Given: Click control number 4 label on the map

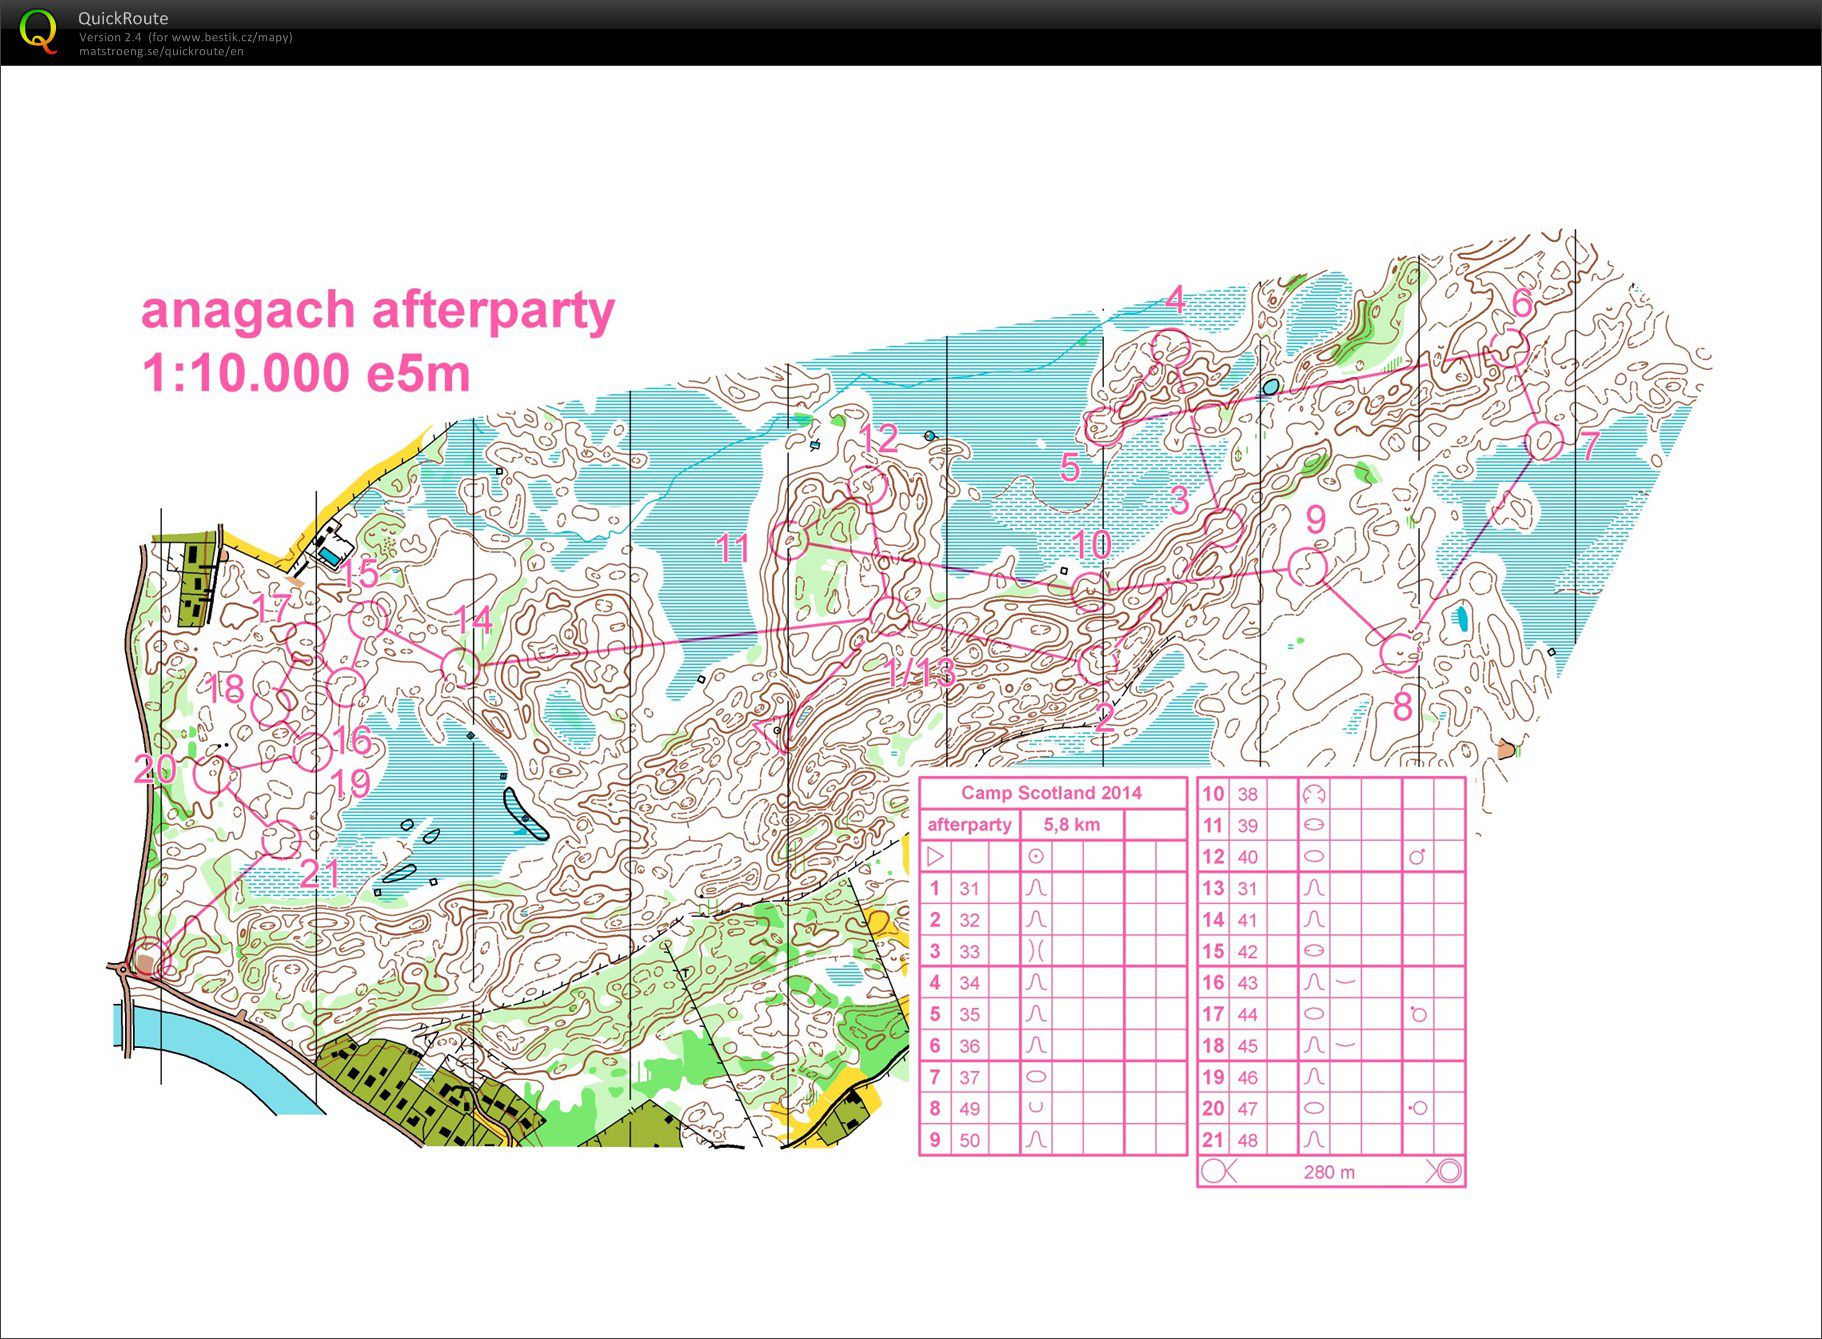Looking at the screenshot, I should pyautogui.click(x=1175, y=299).
